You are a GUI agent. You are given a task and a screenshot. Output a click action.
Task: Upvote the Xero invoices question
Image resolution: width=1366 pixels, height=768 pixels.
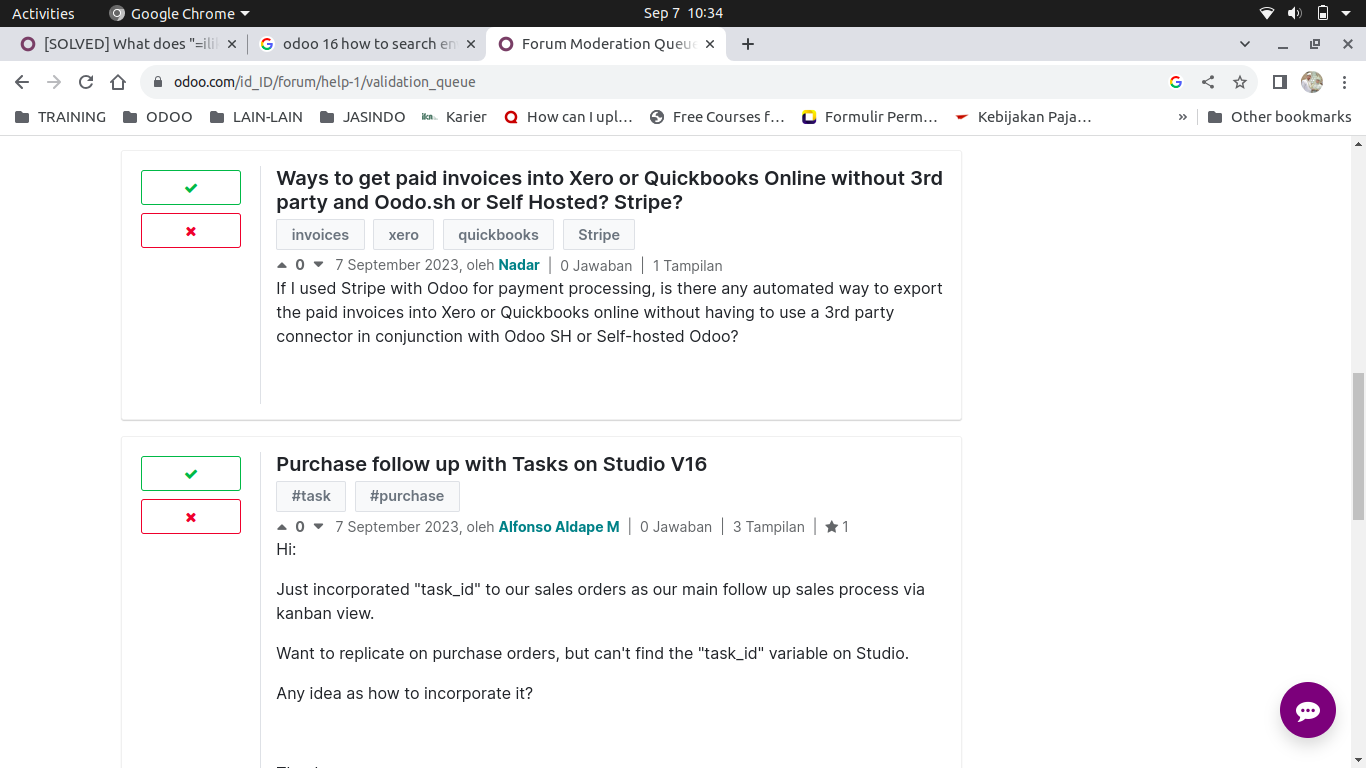click(x=281, y=265)
